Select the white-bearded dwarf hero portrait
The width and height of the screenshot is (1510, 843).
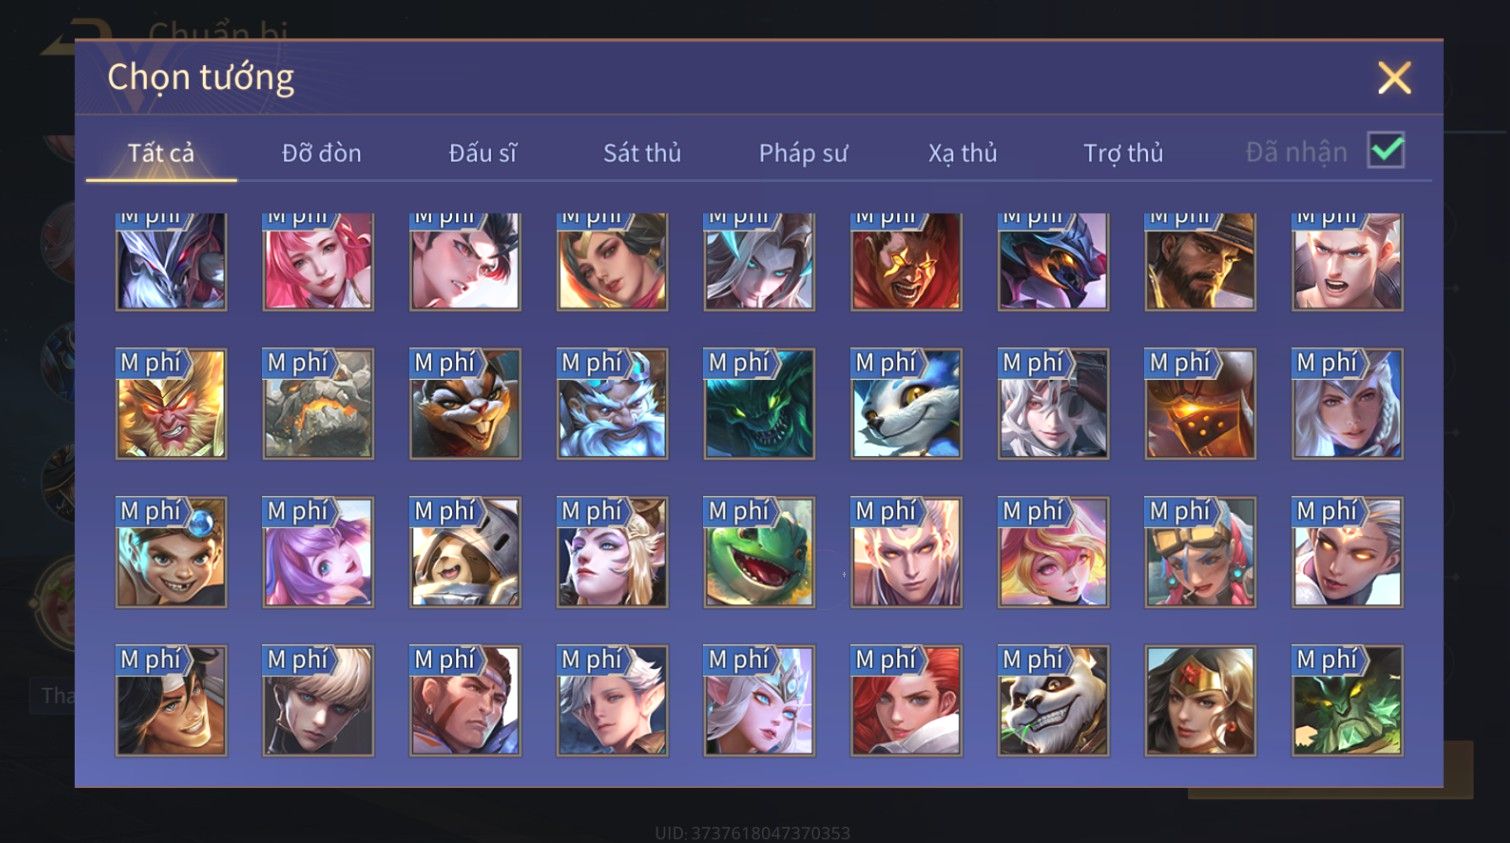[612, 404]
